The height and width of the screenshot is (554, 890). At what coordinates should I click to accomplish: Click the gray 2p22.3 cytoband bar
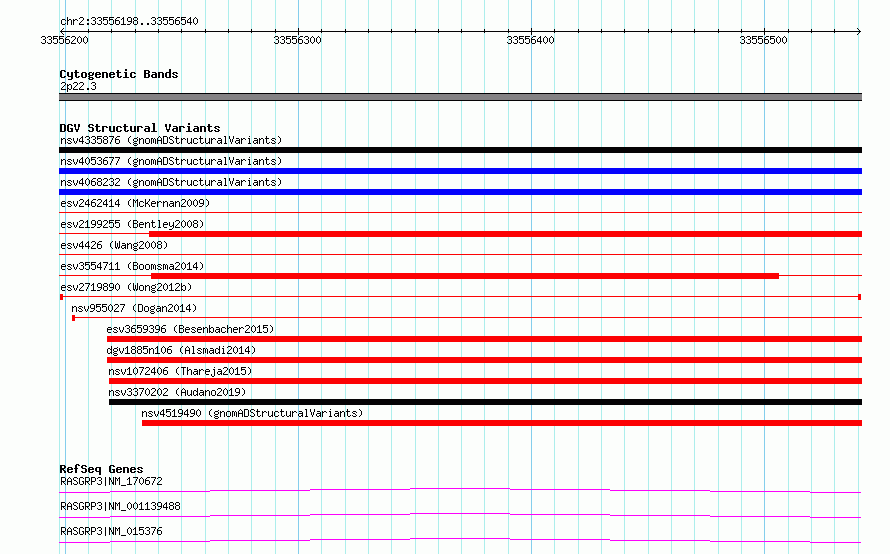coord(460,97)
